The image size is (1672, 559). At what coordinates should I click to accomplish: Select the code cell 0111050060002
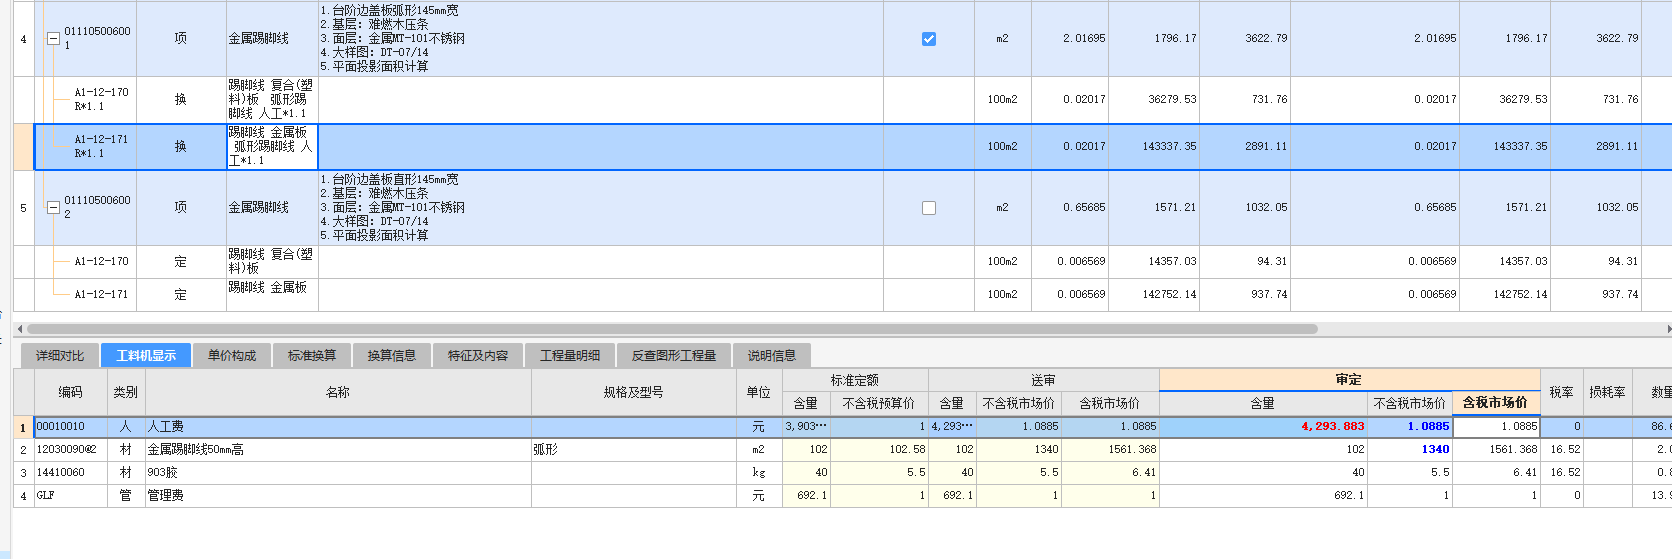coord(97,208)
